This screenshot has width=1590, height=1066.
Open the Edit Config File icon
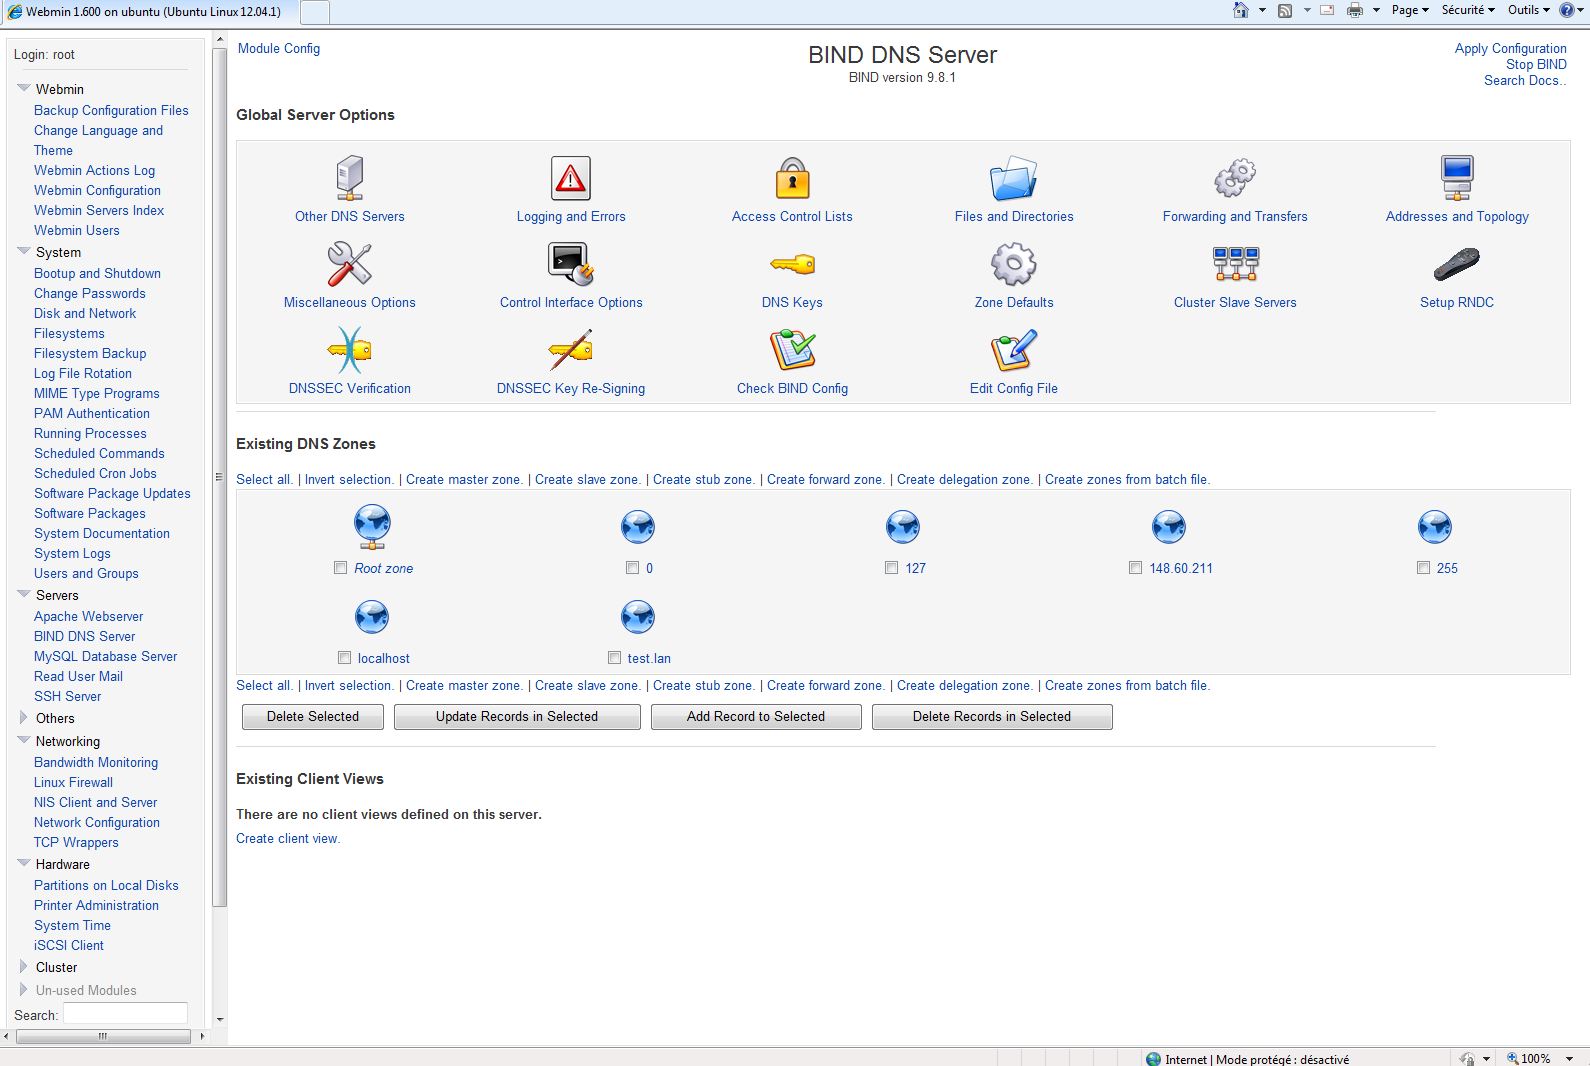(1013, 351)
